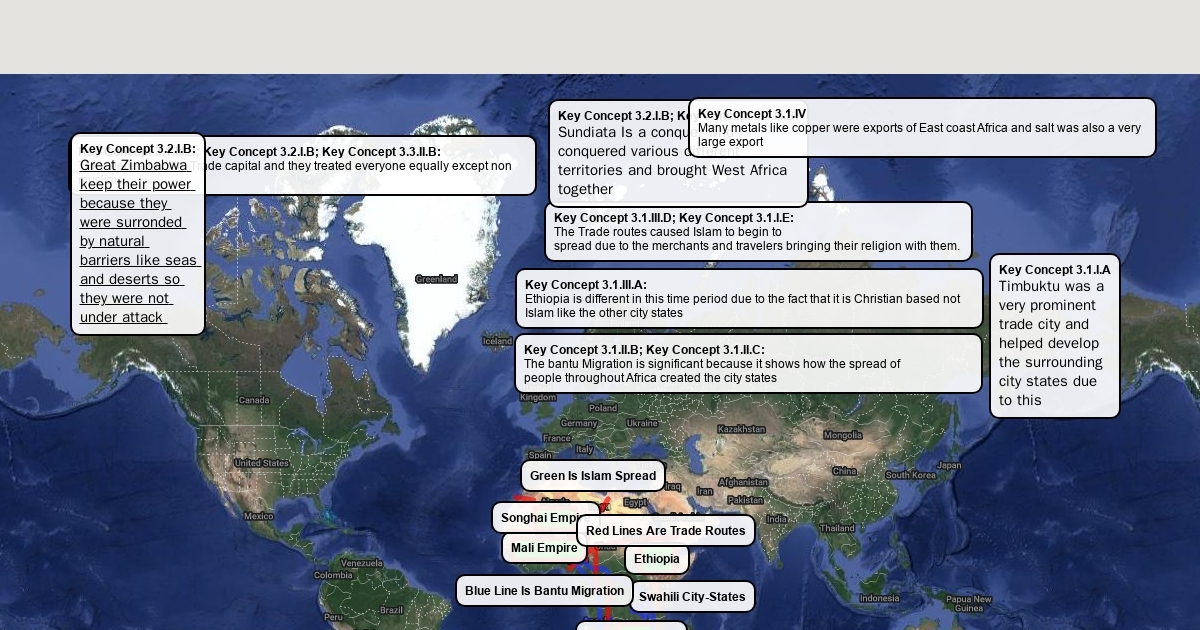Select the 'Ethiopia' marker label

click(656, 559)
